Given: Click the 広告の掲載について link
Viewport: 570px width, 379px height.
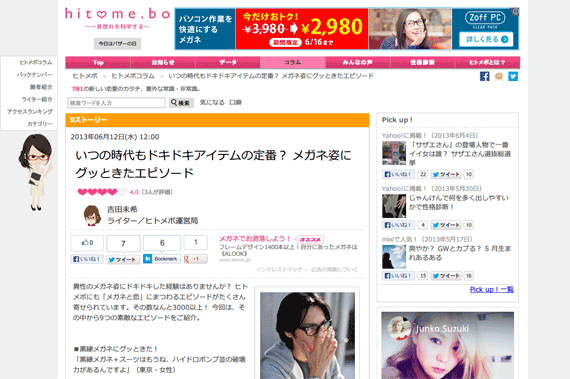Looking at the screenshot, I should pyautogui.click(x=334, y=269).
